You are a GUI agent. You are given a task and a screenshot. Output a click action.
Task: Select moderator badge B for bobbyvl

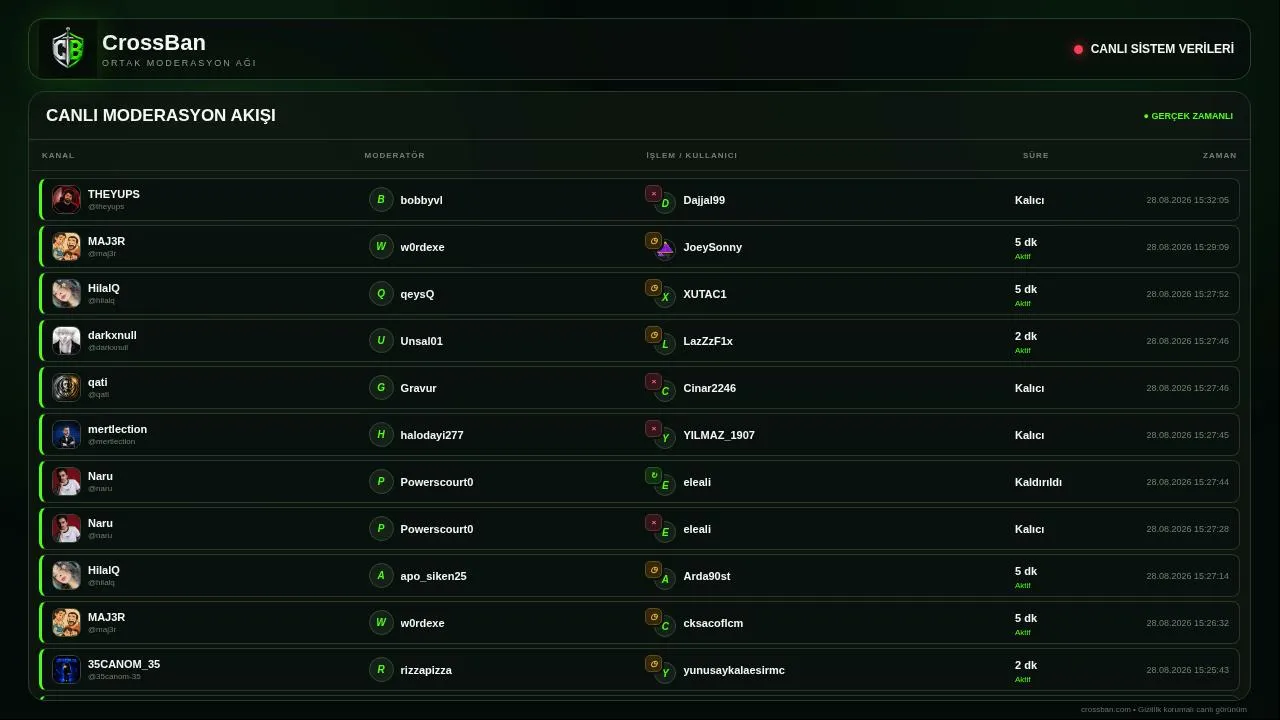(381, 199)
